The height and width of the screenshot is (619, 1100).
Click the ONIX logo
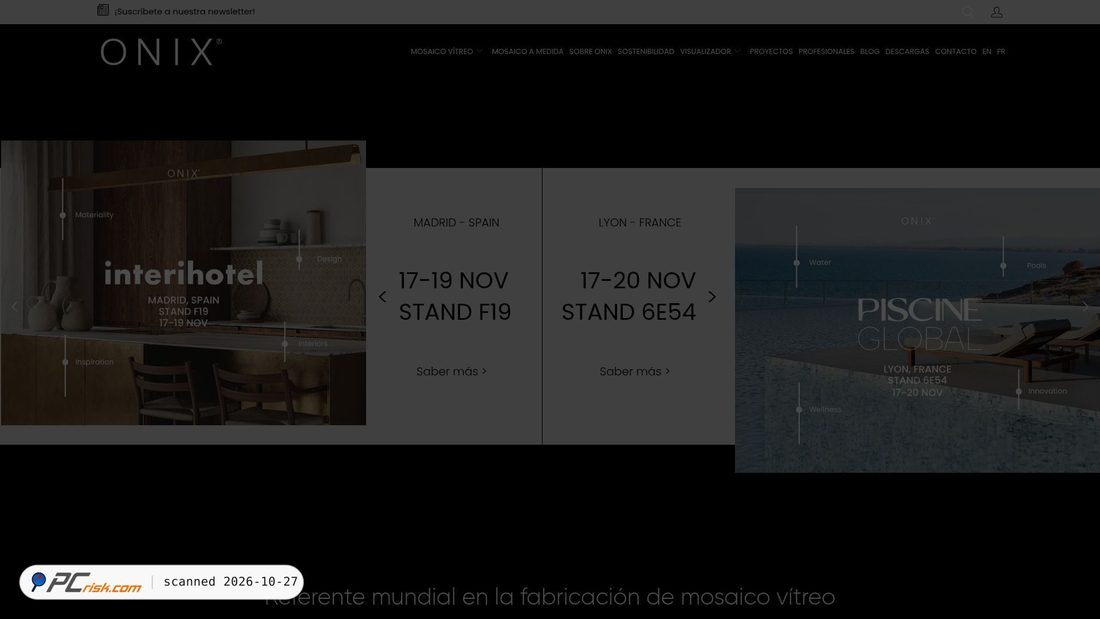click(161, 52)
